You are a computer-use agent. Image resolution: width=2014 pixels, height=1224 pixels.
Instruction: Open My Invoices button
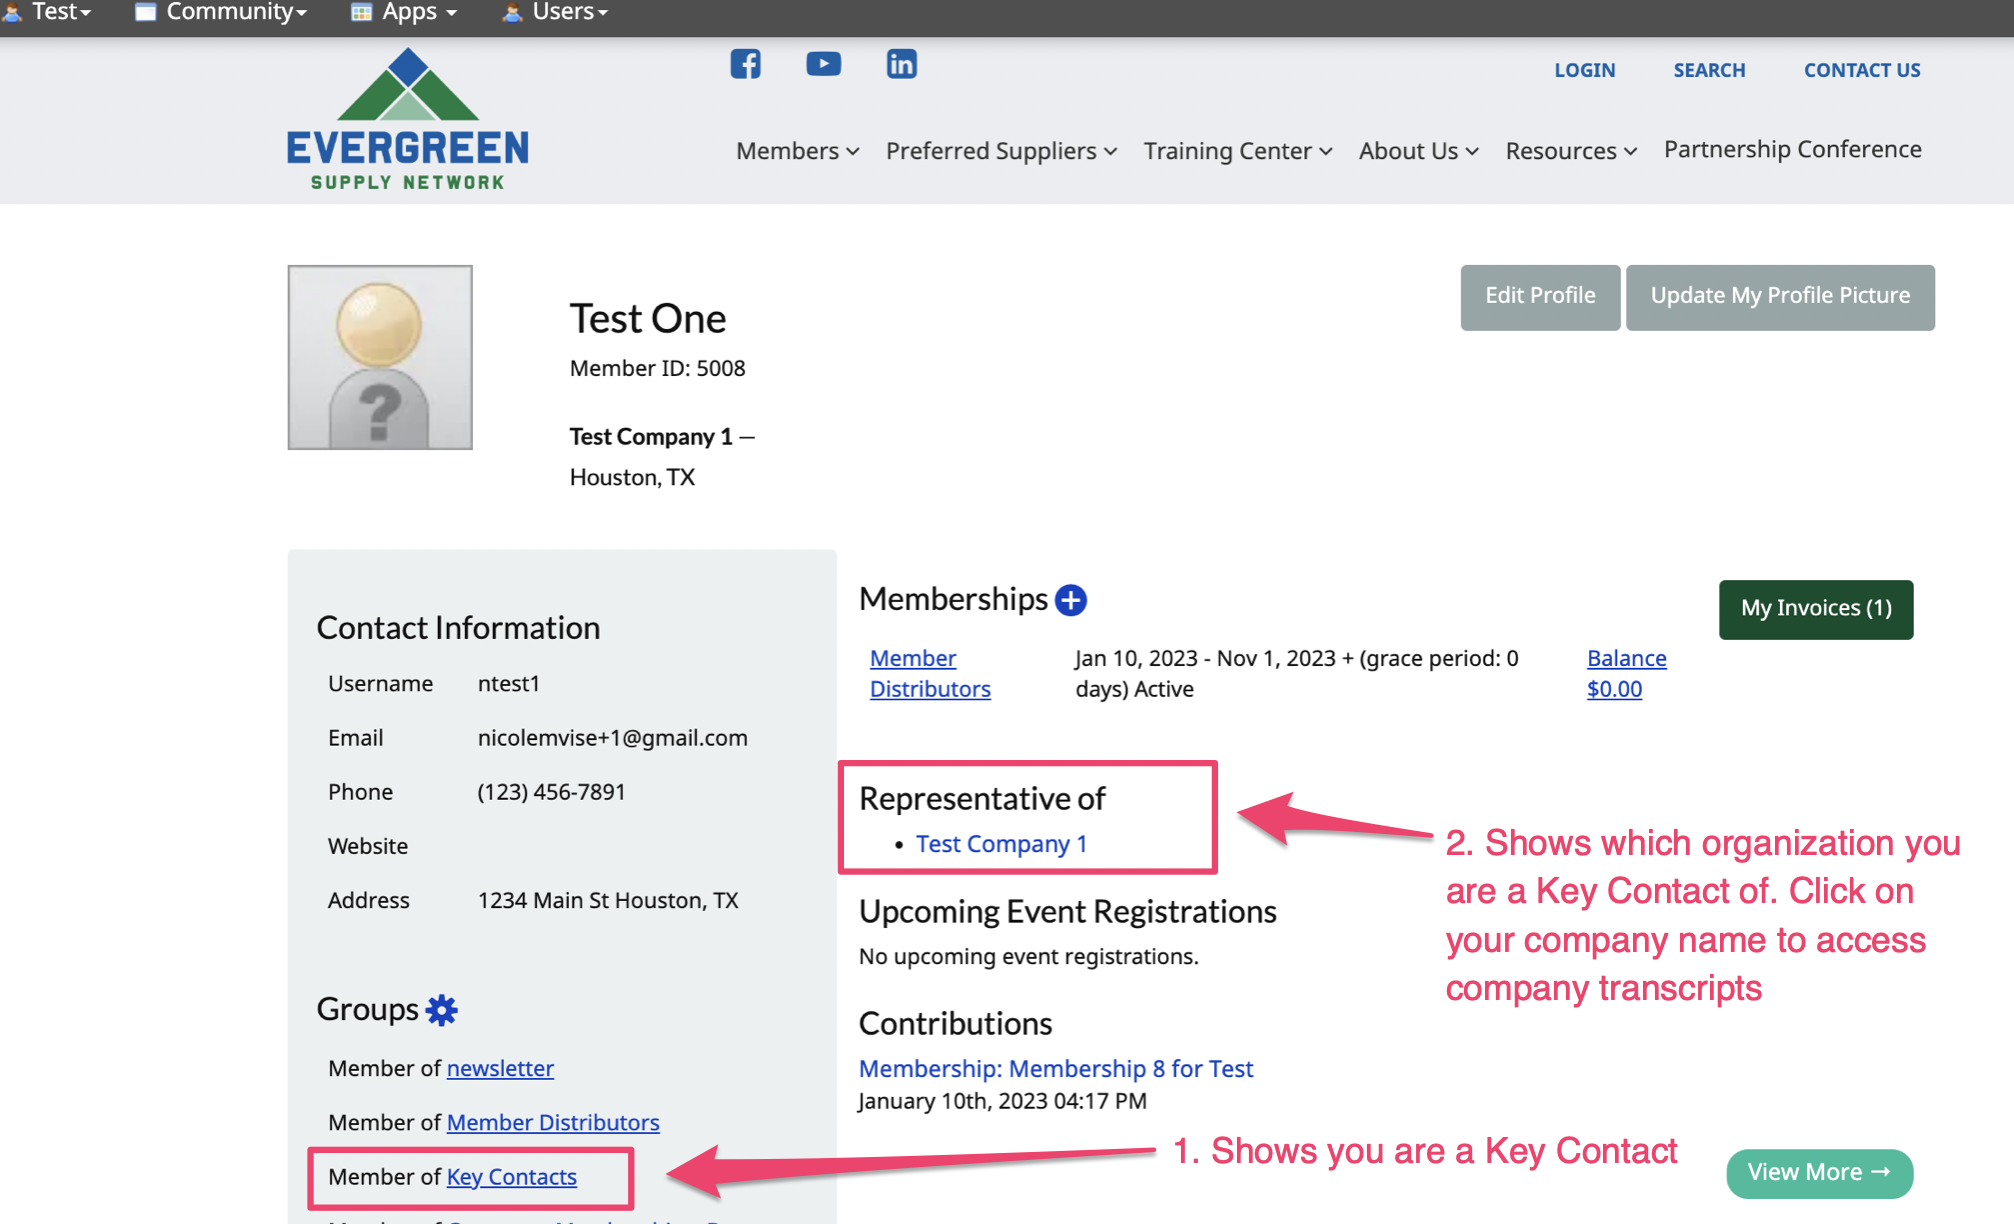pos(1817,607)
